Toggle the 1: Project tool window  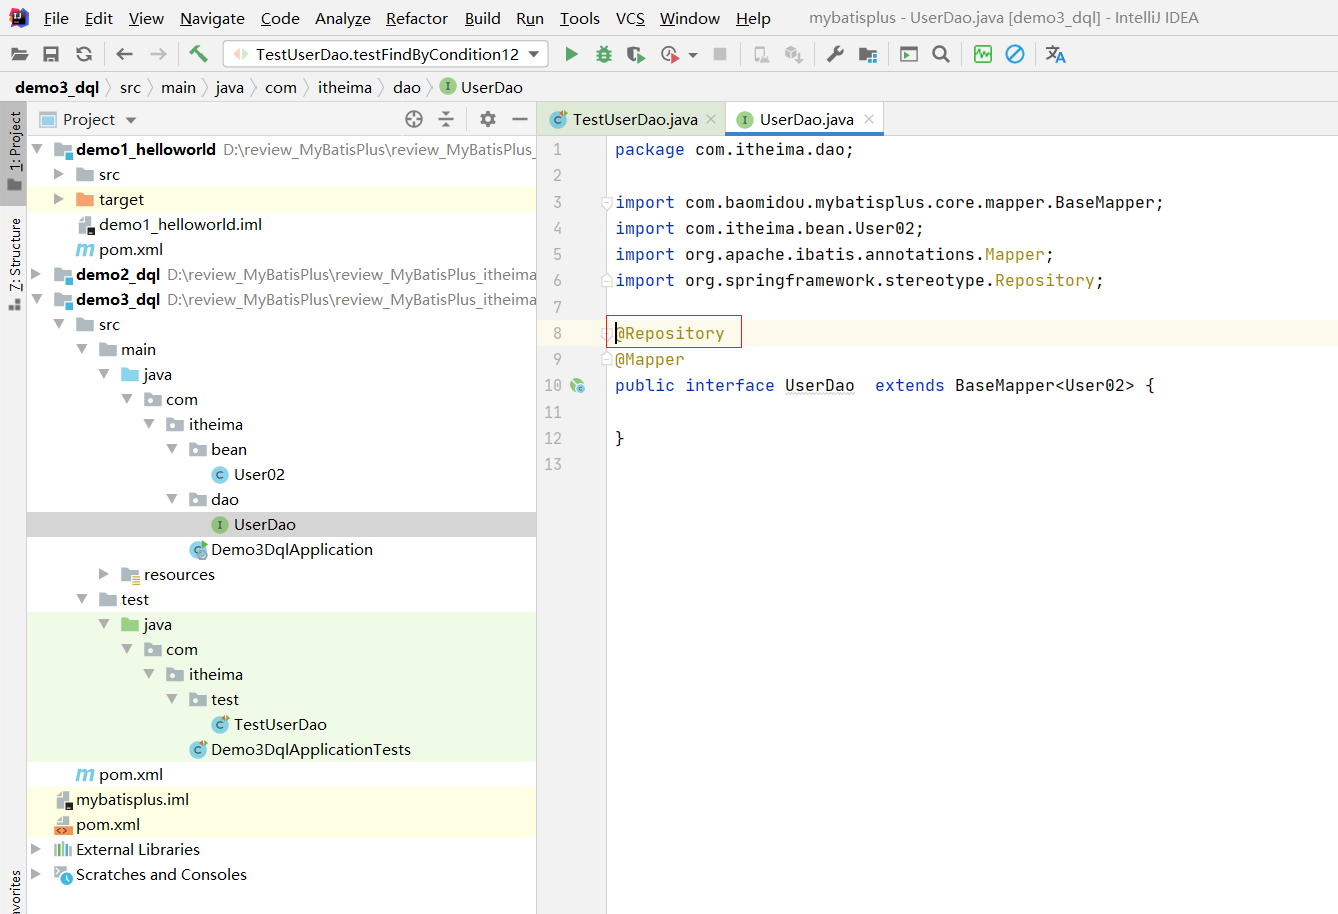[14, 150]
